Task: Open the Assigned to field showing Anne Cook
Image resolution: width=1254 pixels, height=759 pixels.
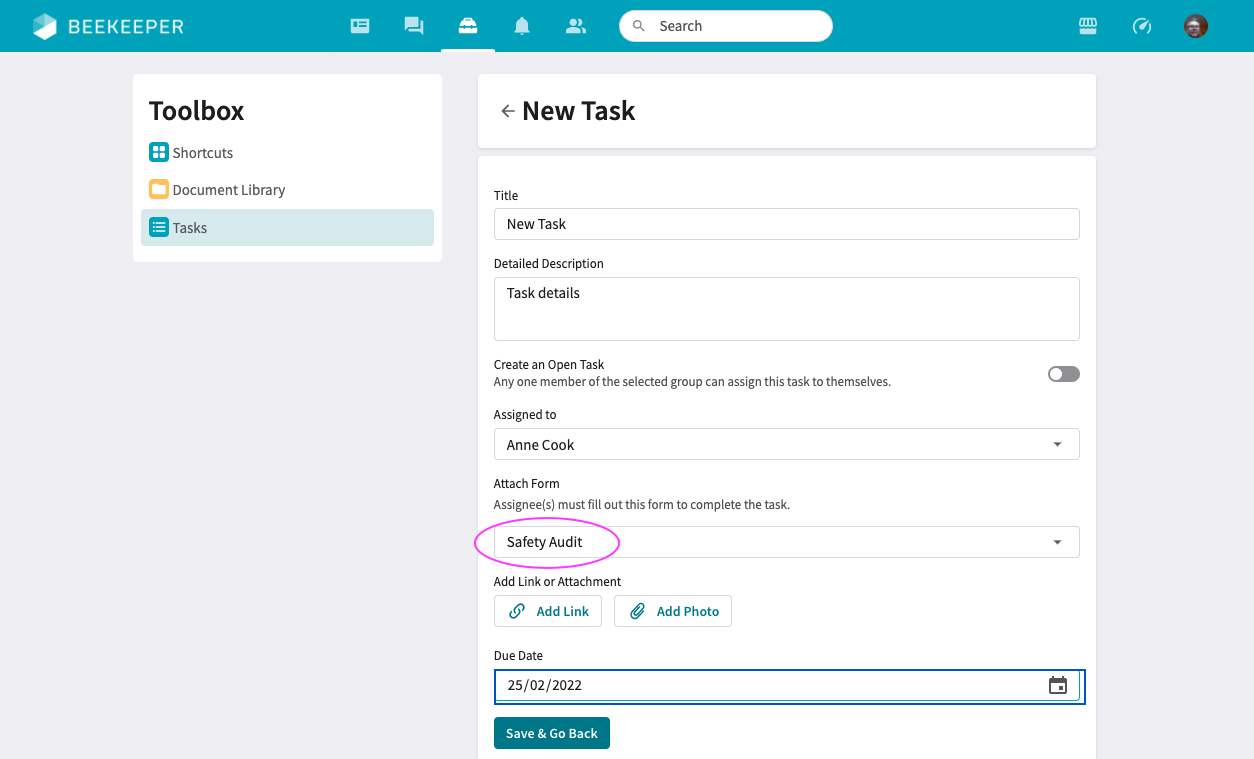Action: pyautogui.click(x=787, y=444)
